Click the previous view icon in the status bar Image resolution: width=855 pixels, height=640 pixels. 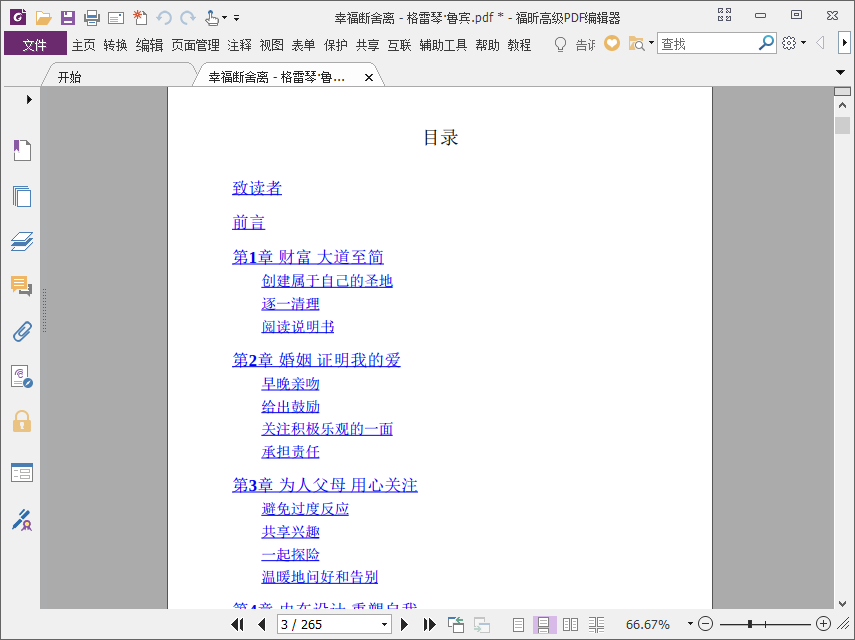tap(456, 624)
